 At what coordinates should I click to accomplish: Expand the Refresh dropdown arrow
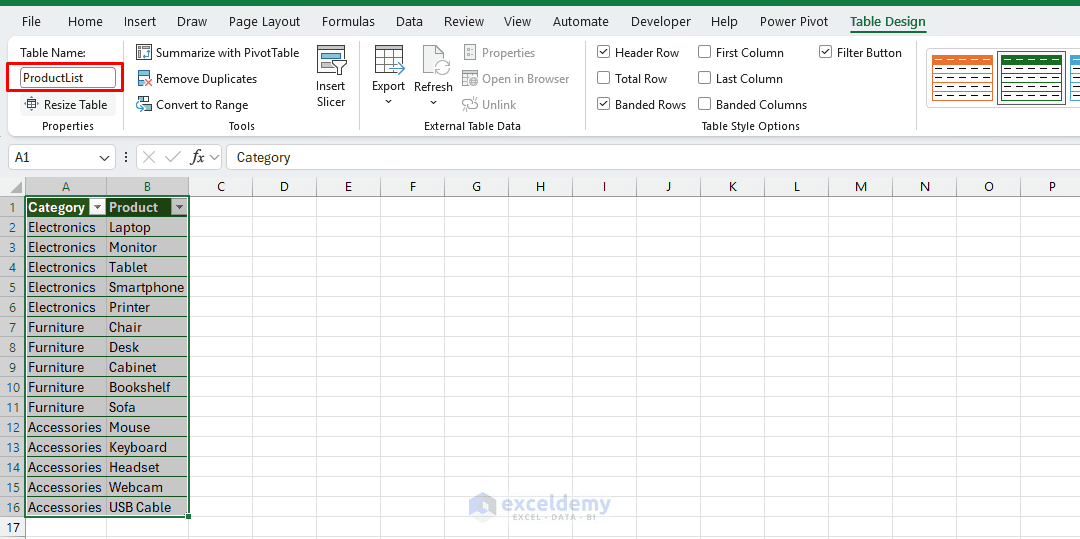click(x=433, y=103)
